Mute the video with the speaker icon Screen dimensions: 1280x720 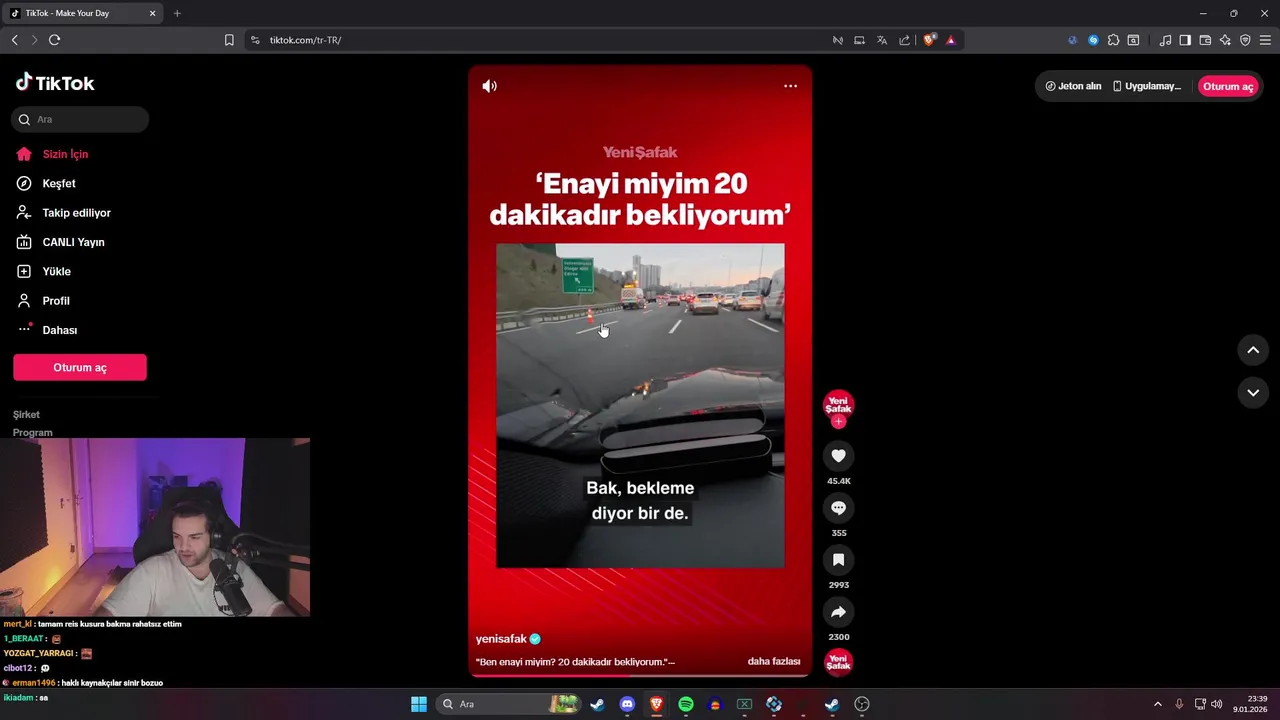tap(489, 86)
